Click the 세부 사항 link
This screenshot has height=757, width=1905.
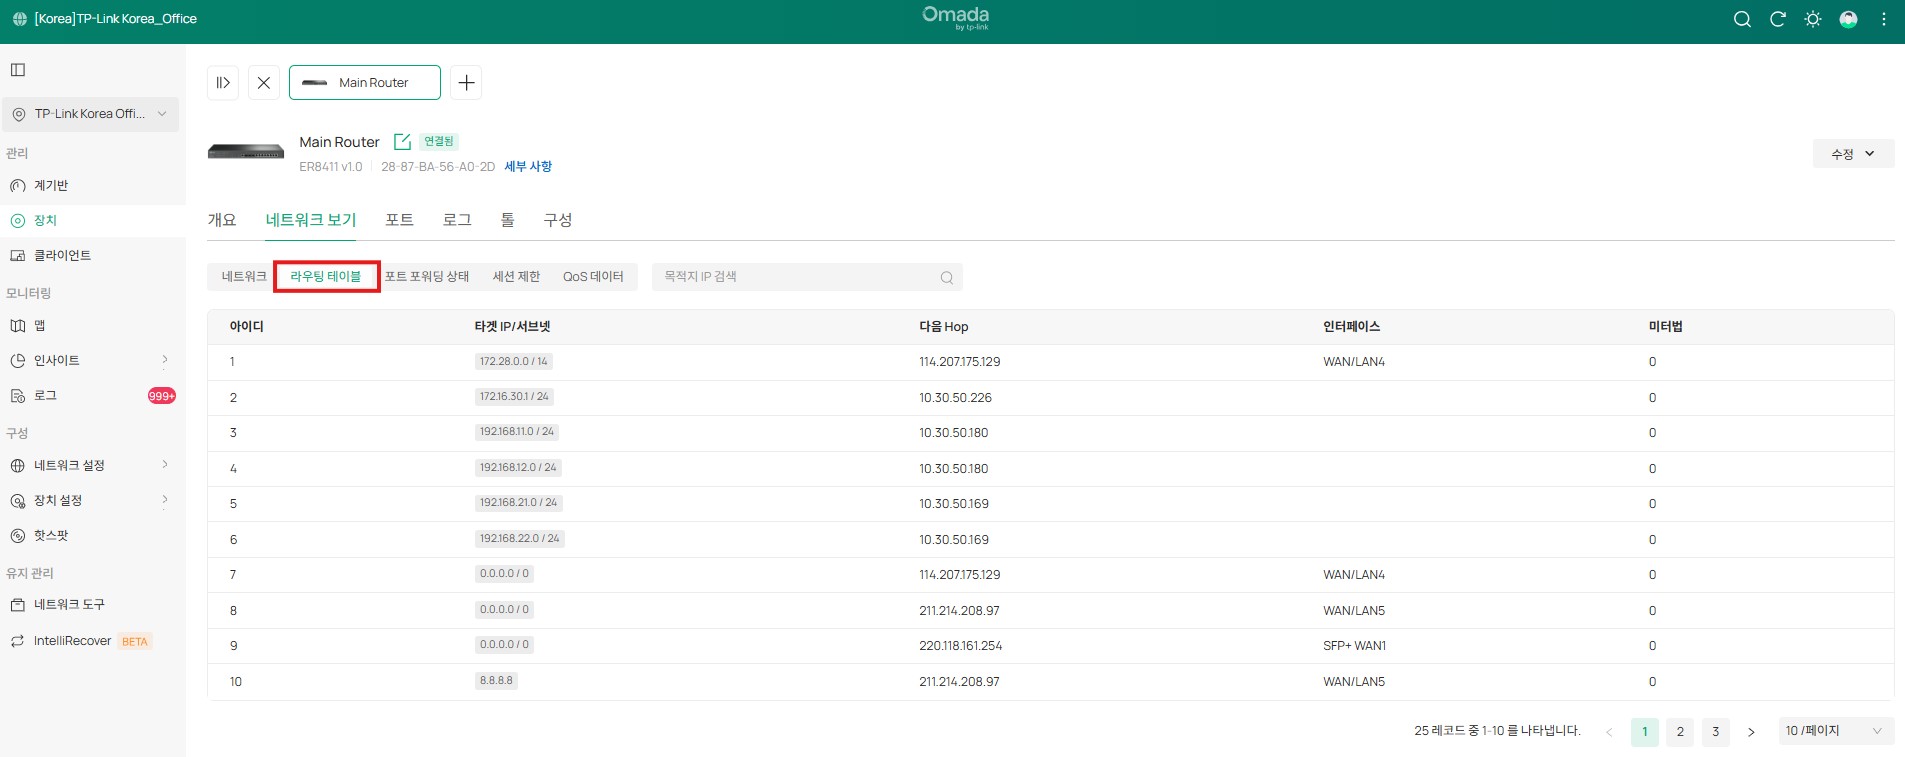528,167
